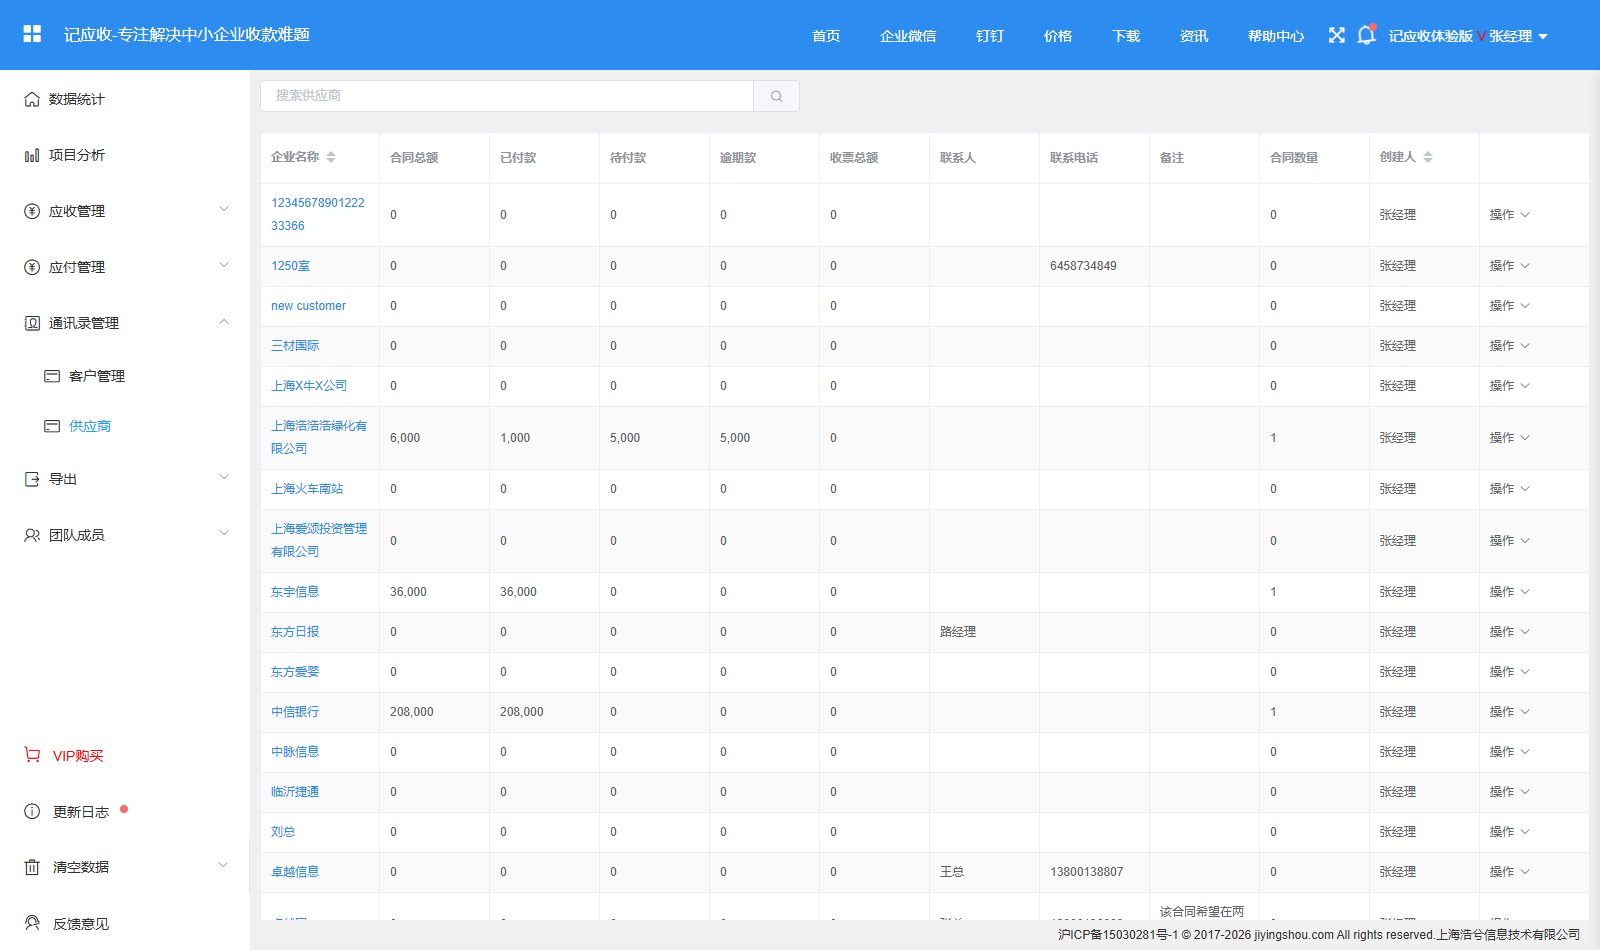
Task: Expand the 团队成员 chevron
Action: [224, 533]
